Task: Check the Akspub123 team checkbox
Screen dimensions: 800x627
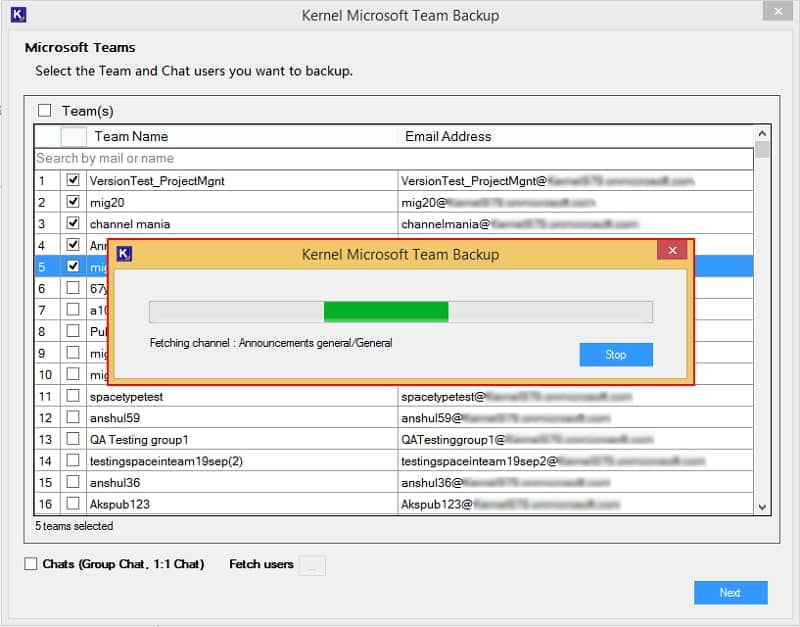Action: point(73,504)
